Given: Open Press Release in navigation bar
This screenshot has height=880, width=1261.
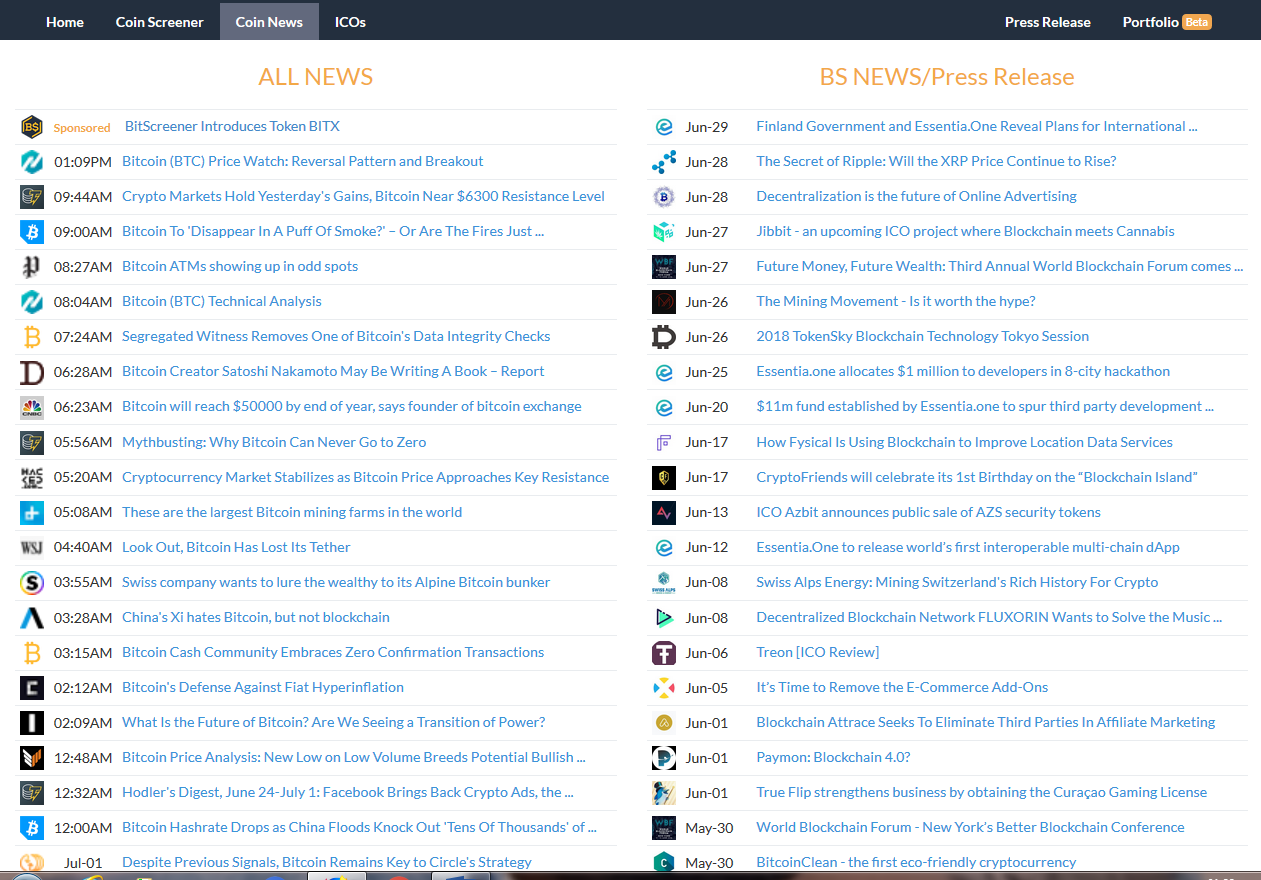Looking at the screenshot, I should coord(1048,22).
